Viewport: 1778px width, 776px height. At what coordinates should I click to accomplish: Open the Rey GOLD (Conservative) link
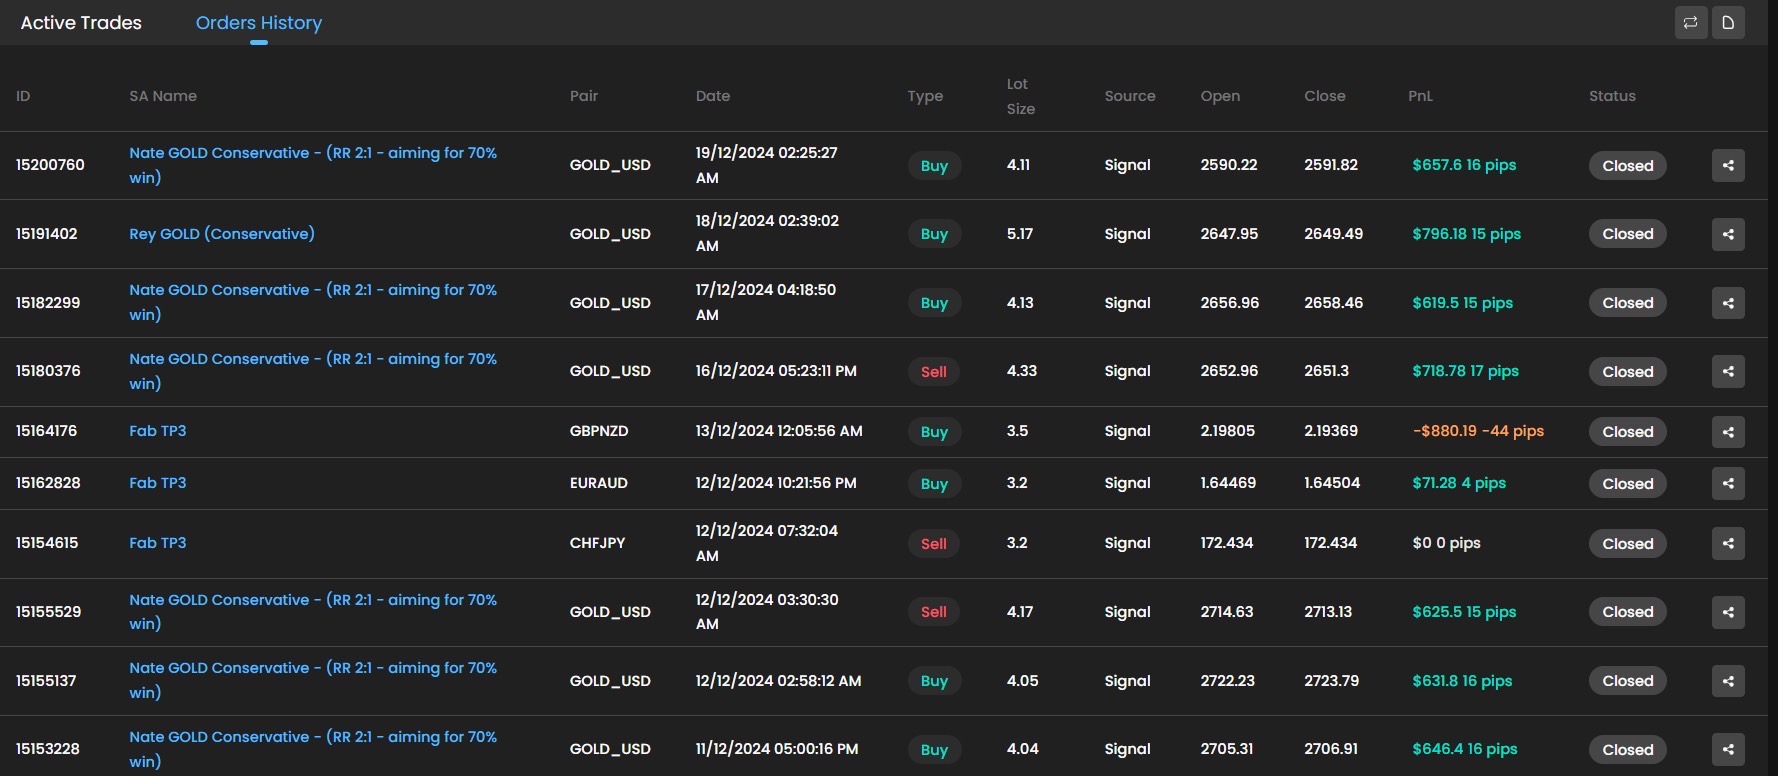pyautogui.click(x=221, y=234)
